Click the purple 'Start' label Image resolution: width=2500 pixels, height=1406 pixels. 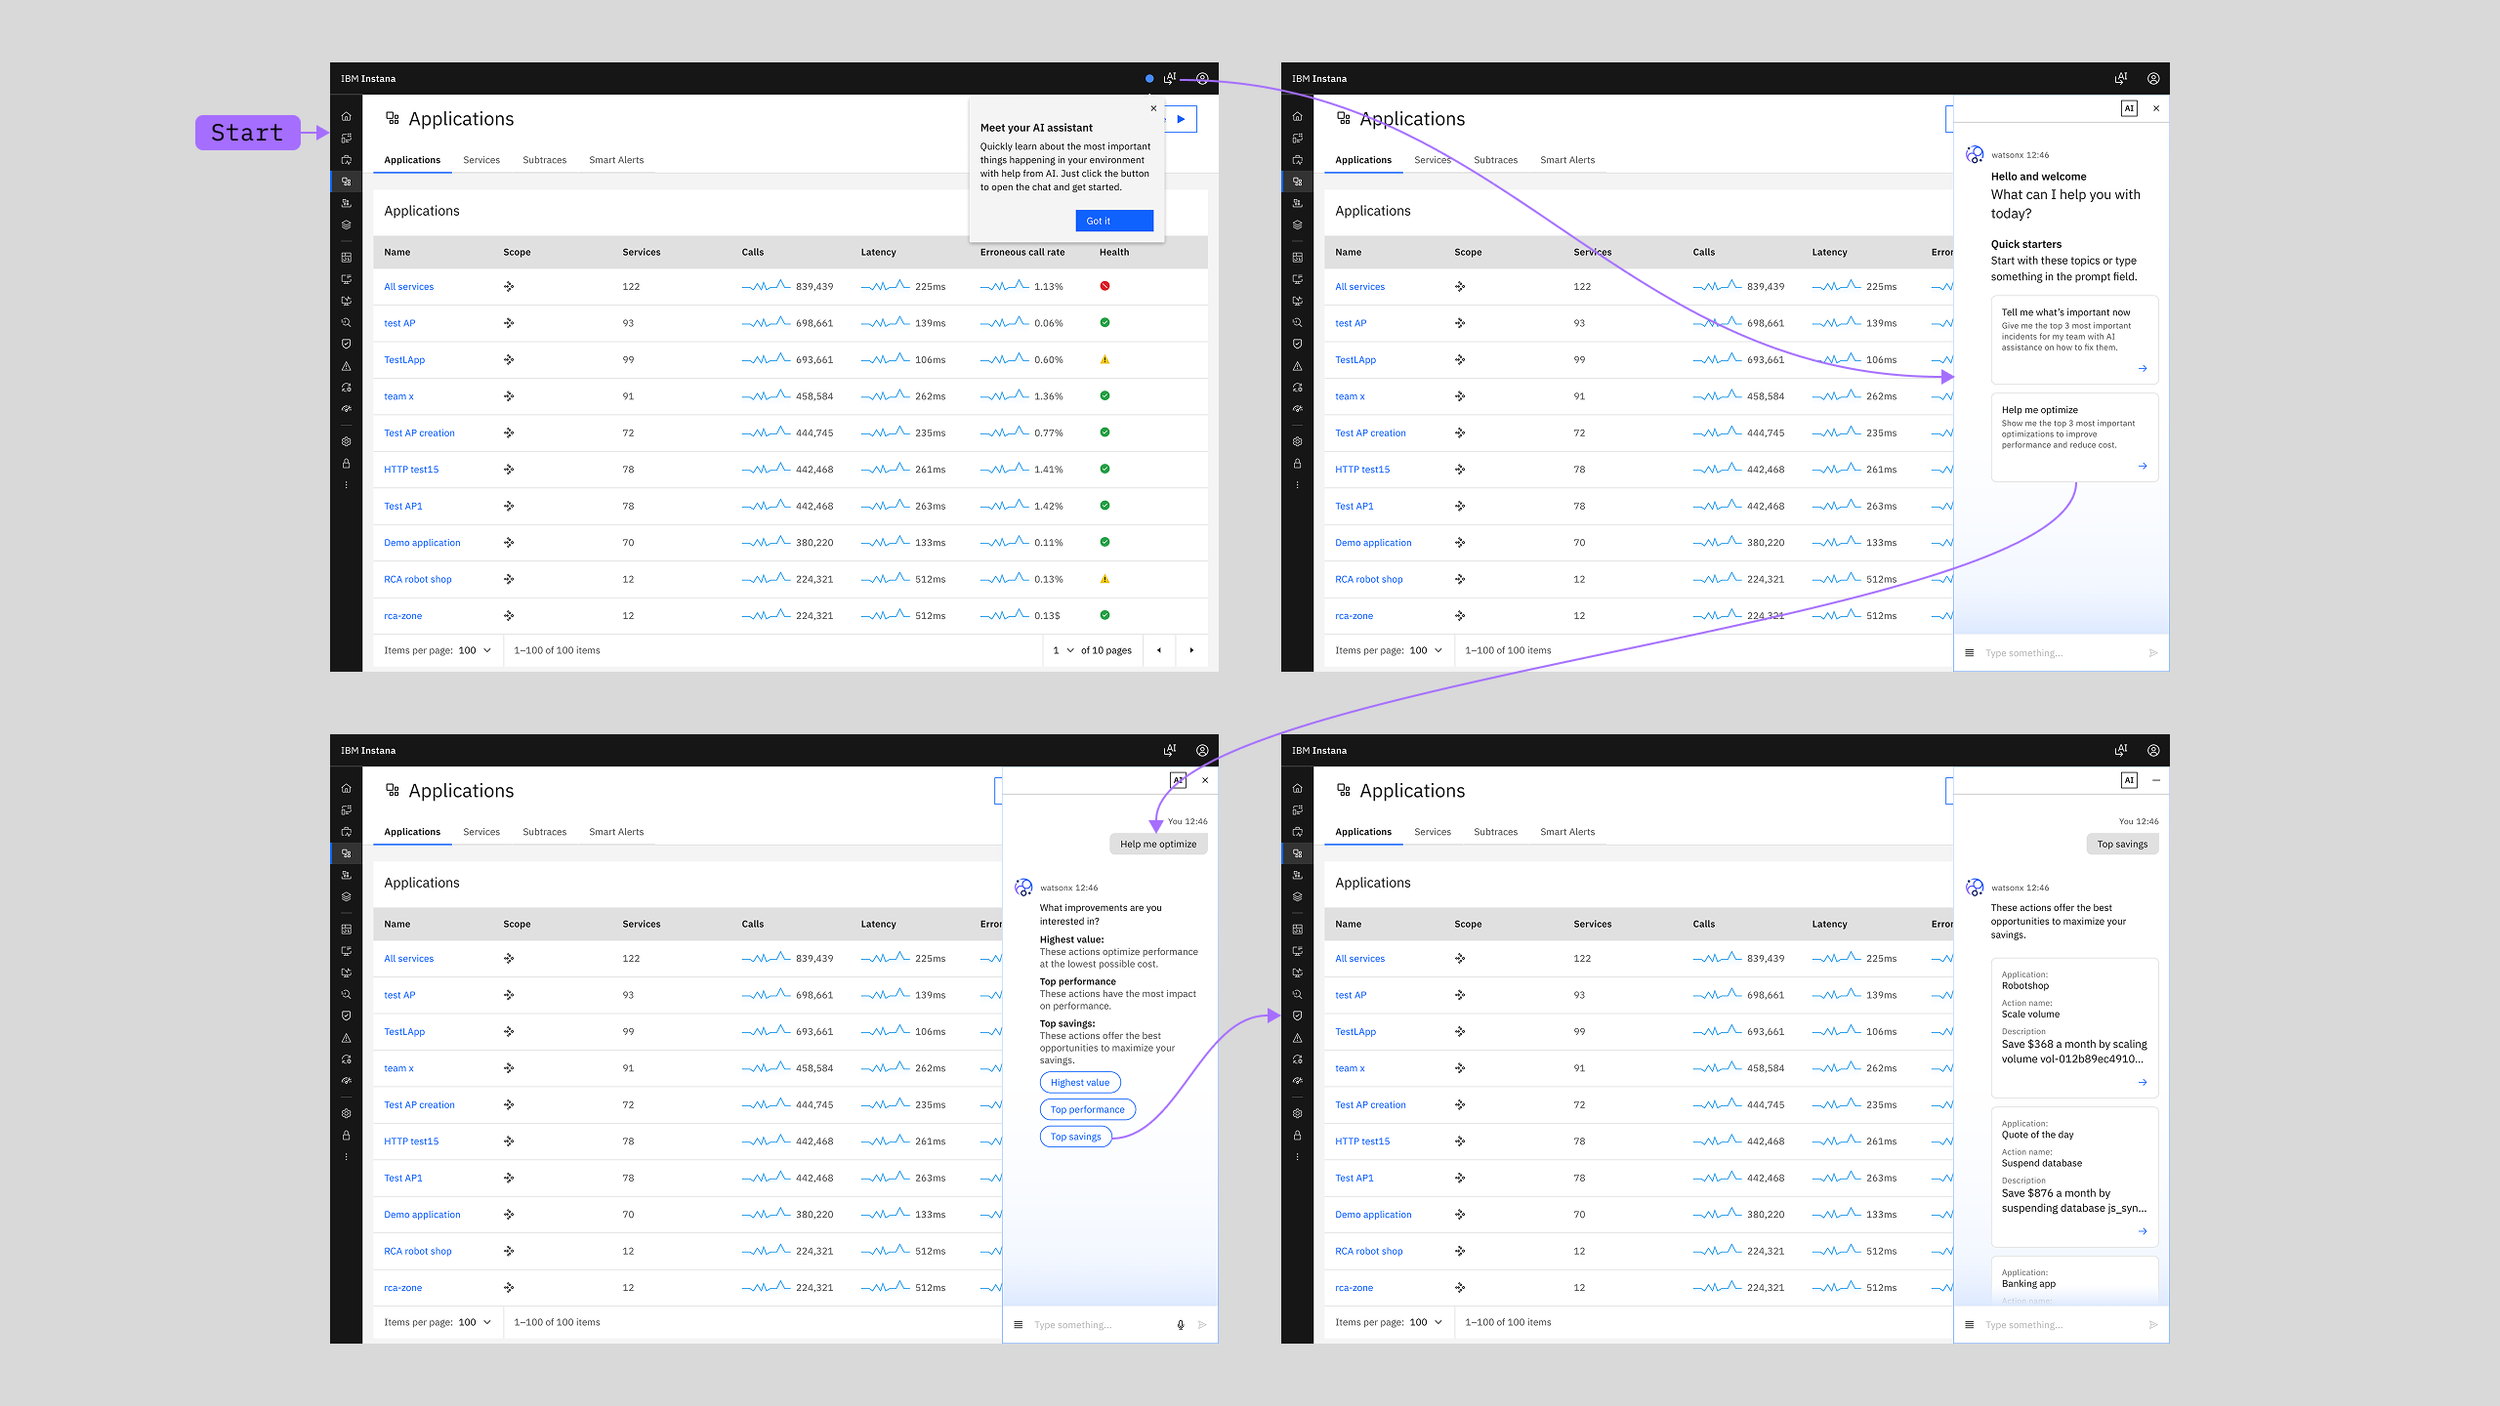coord(247,132)
